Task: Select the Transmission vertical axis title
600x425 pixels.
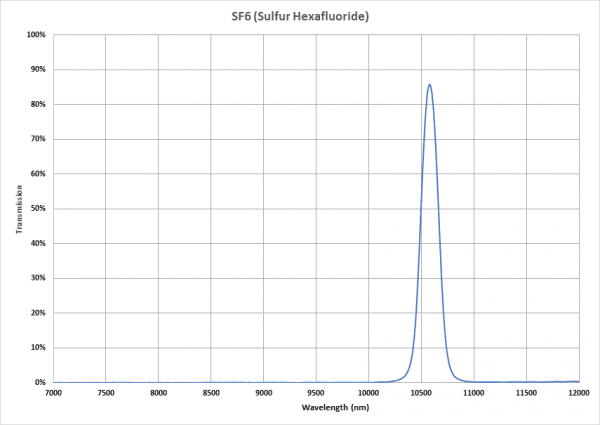Action: (19, 208)
